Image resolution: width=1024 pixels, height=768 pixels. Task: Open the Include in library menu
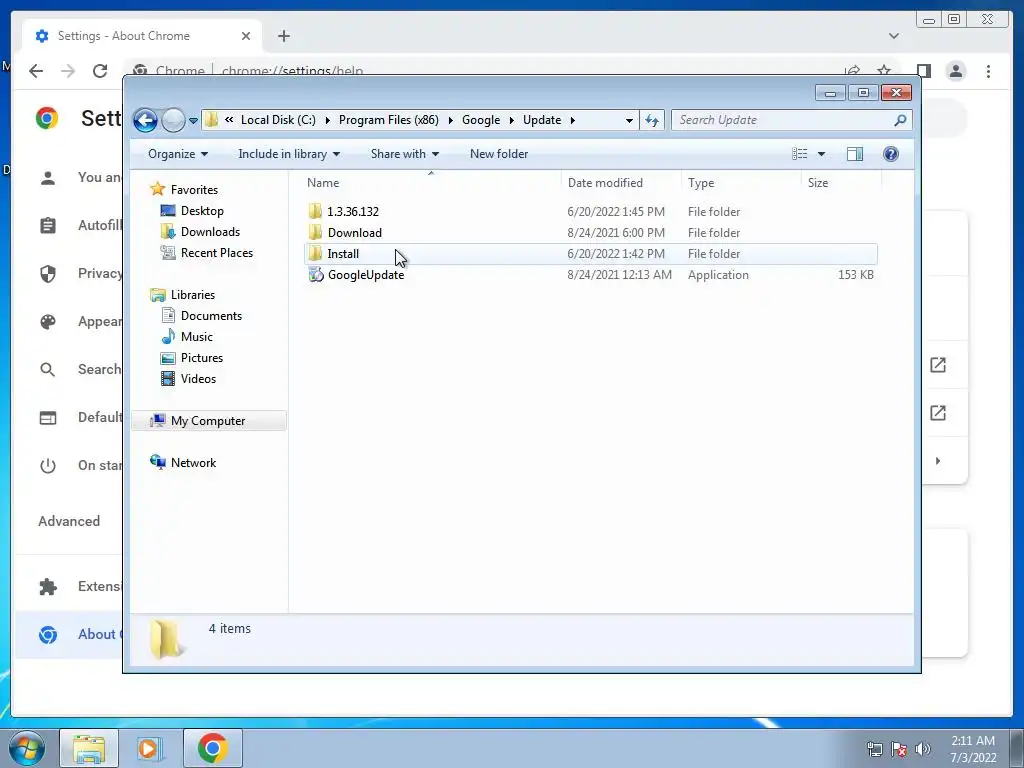pyautogui.click(x=289, y=154)
